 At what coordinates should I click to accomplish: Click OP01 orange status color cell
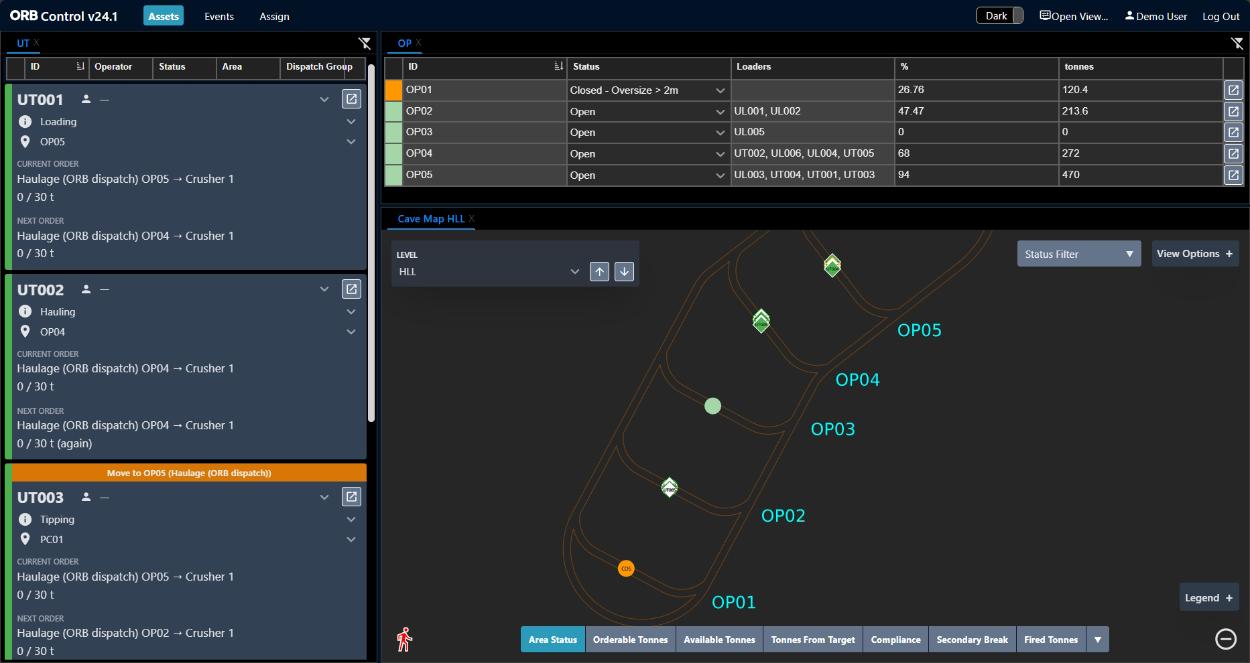pos(393,90)
